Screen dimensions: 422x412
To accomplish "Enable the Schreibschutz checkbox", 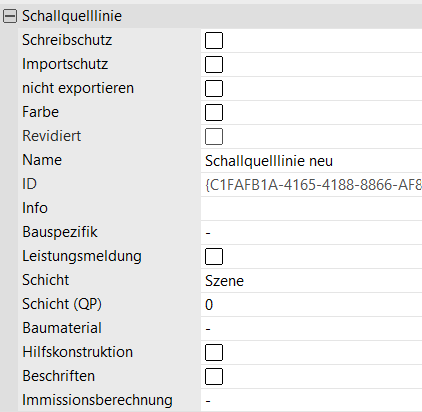I will [214, 40].
